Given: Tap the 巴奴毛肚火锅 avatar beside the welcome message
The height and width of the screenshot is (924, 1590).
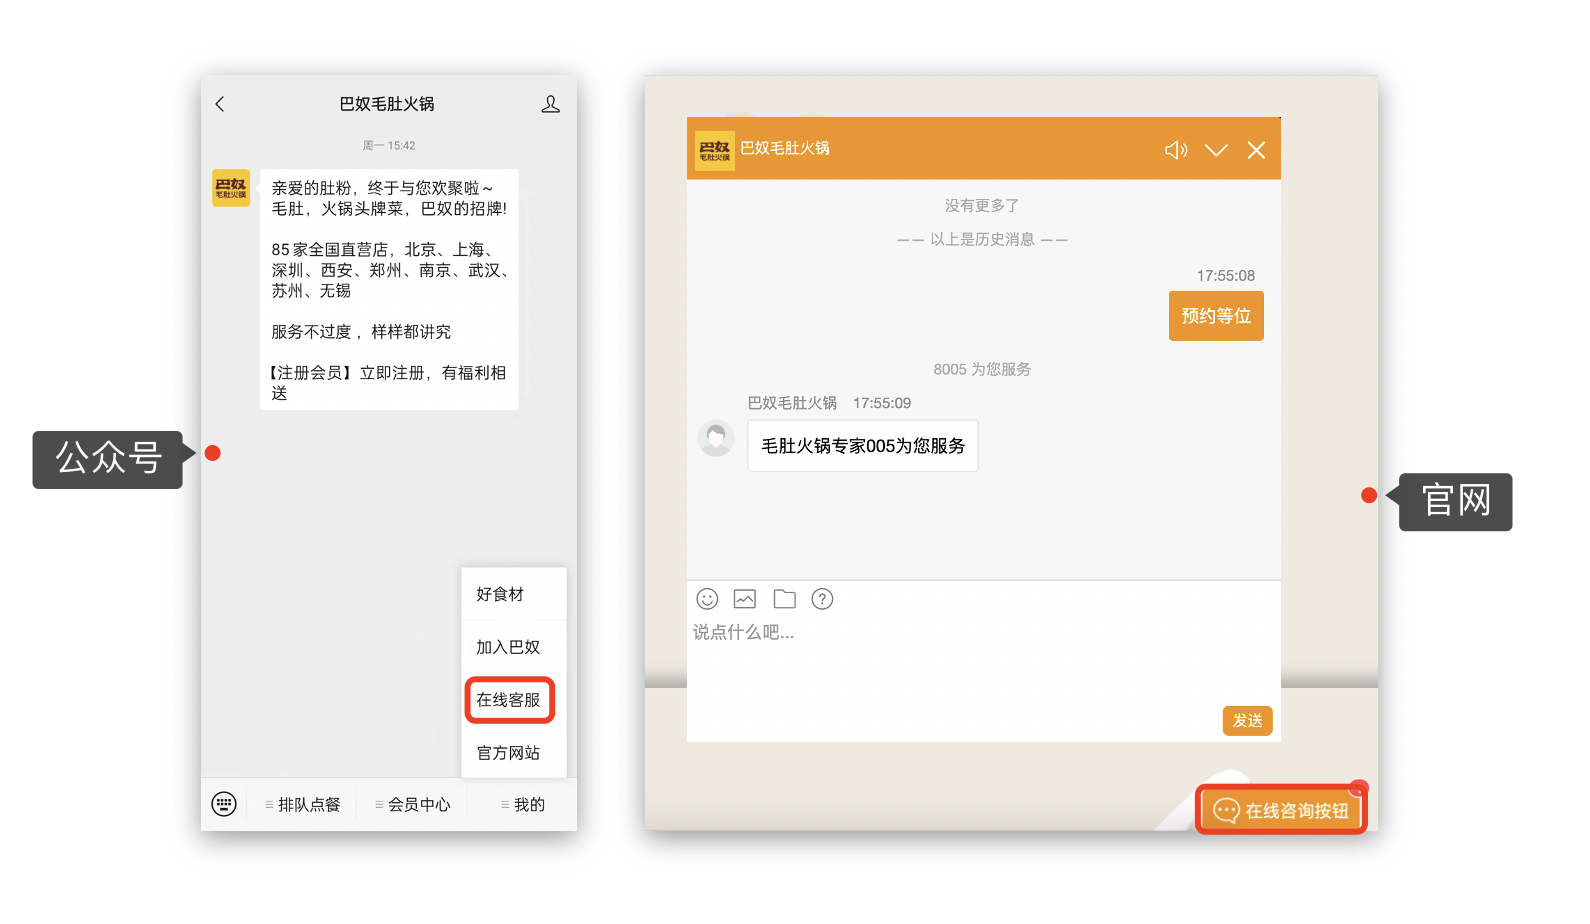Looking at the screenshot, I should (231, 188).
